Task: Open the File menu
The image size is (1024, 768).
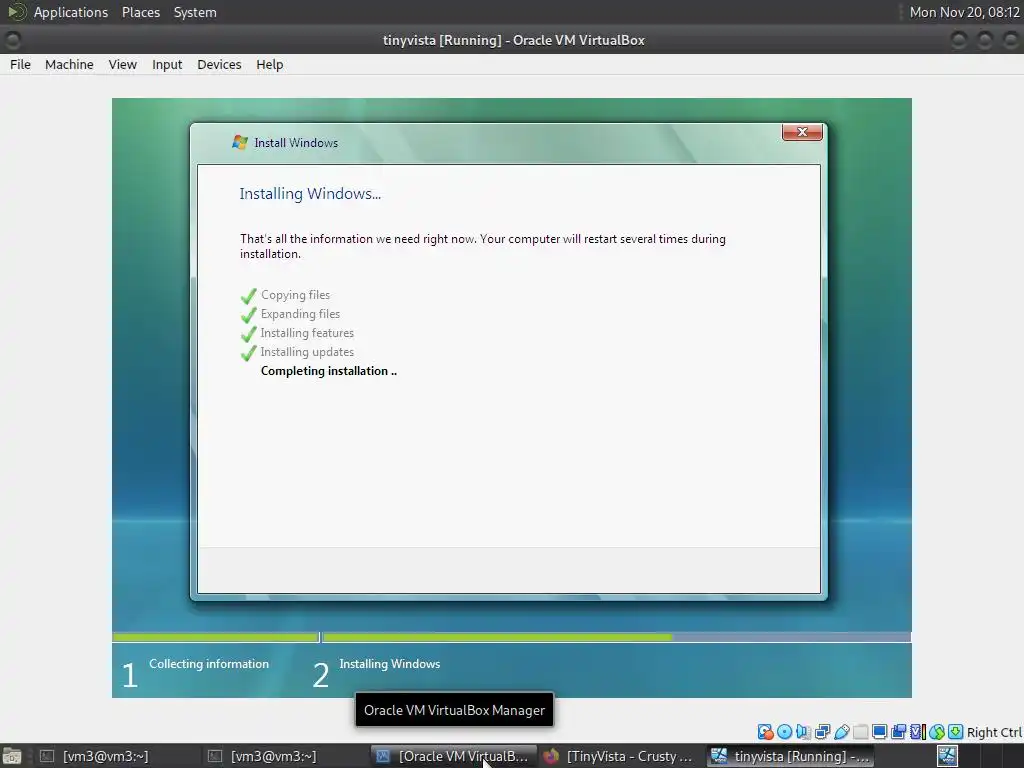Action: (20, 65)
